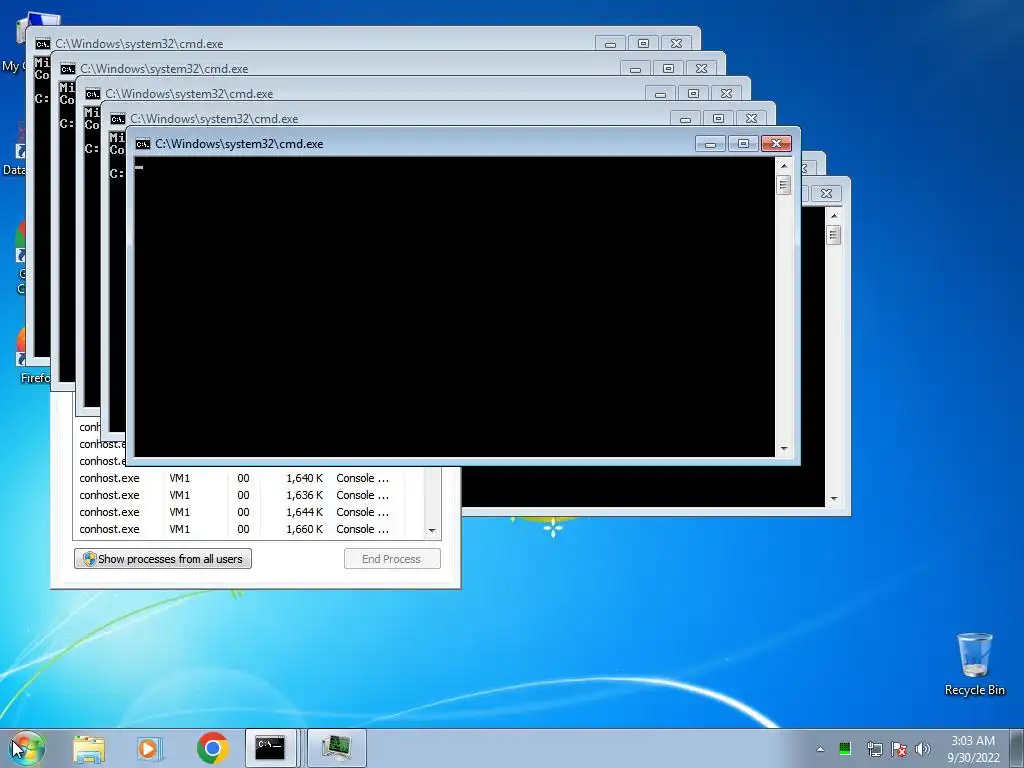Click the End Process button
Screen dimensions: 1024x768
pyautogui.click(x=392, y=559)
